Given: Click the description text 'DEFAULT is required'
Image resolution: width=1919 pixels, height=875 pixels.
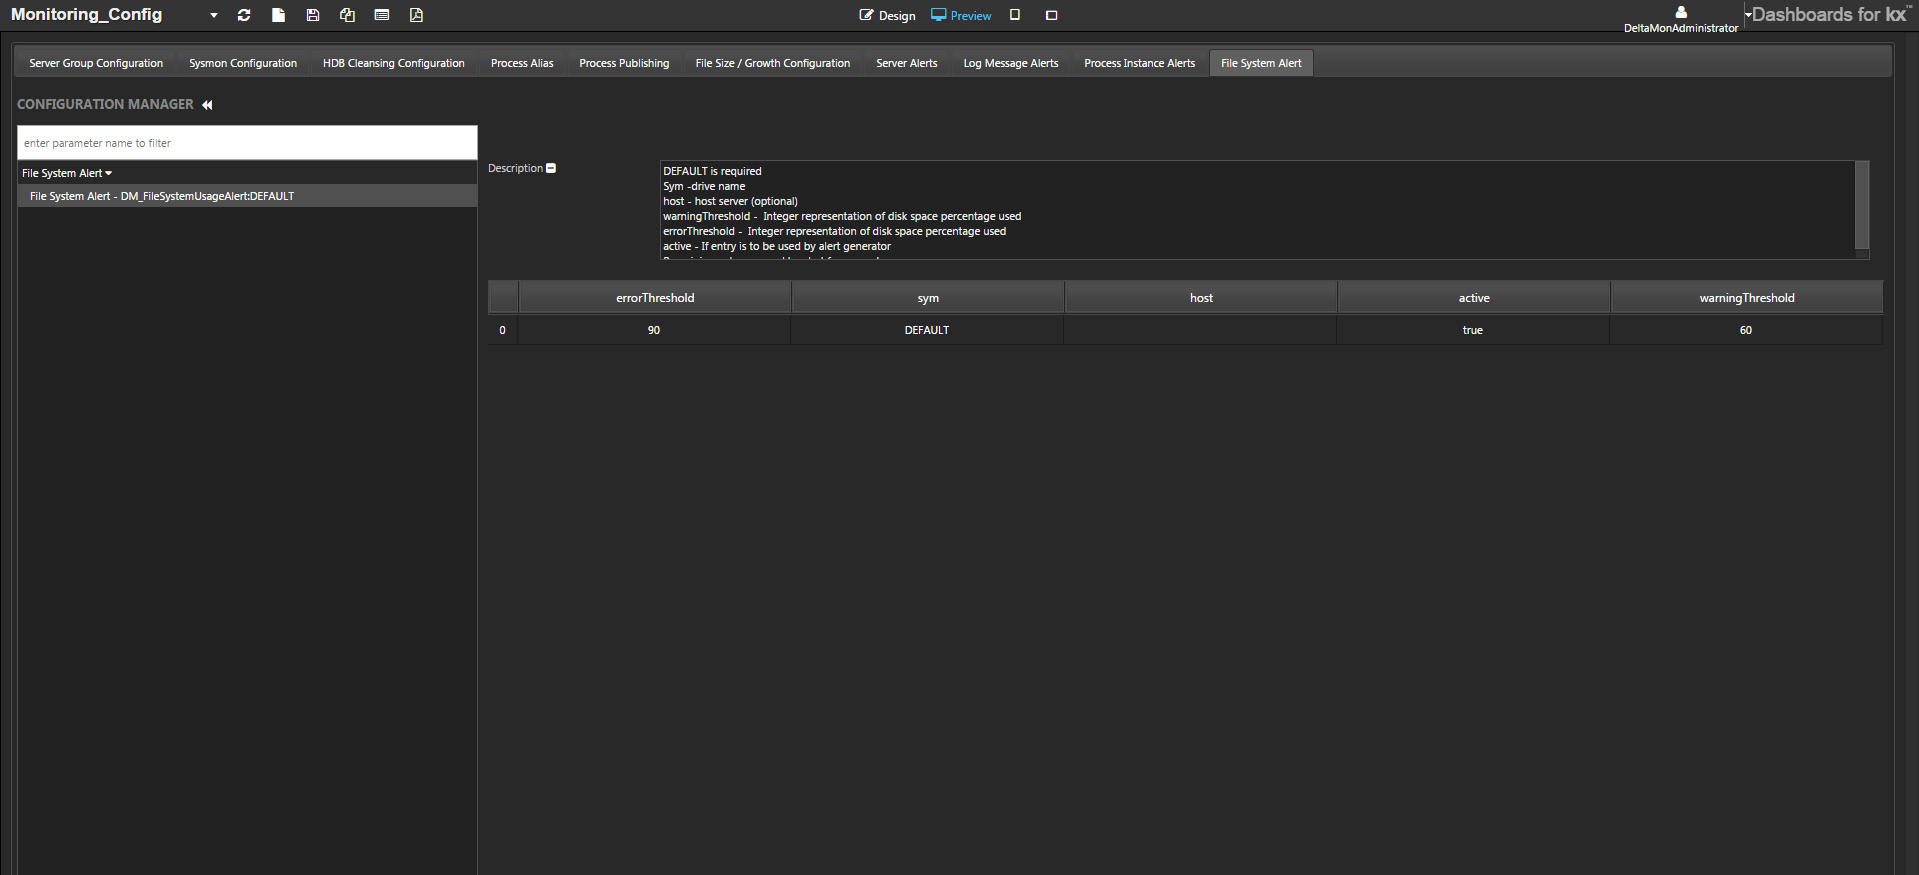Looking at the screenshot, I should (x=712, y=171).
